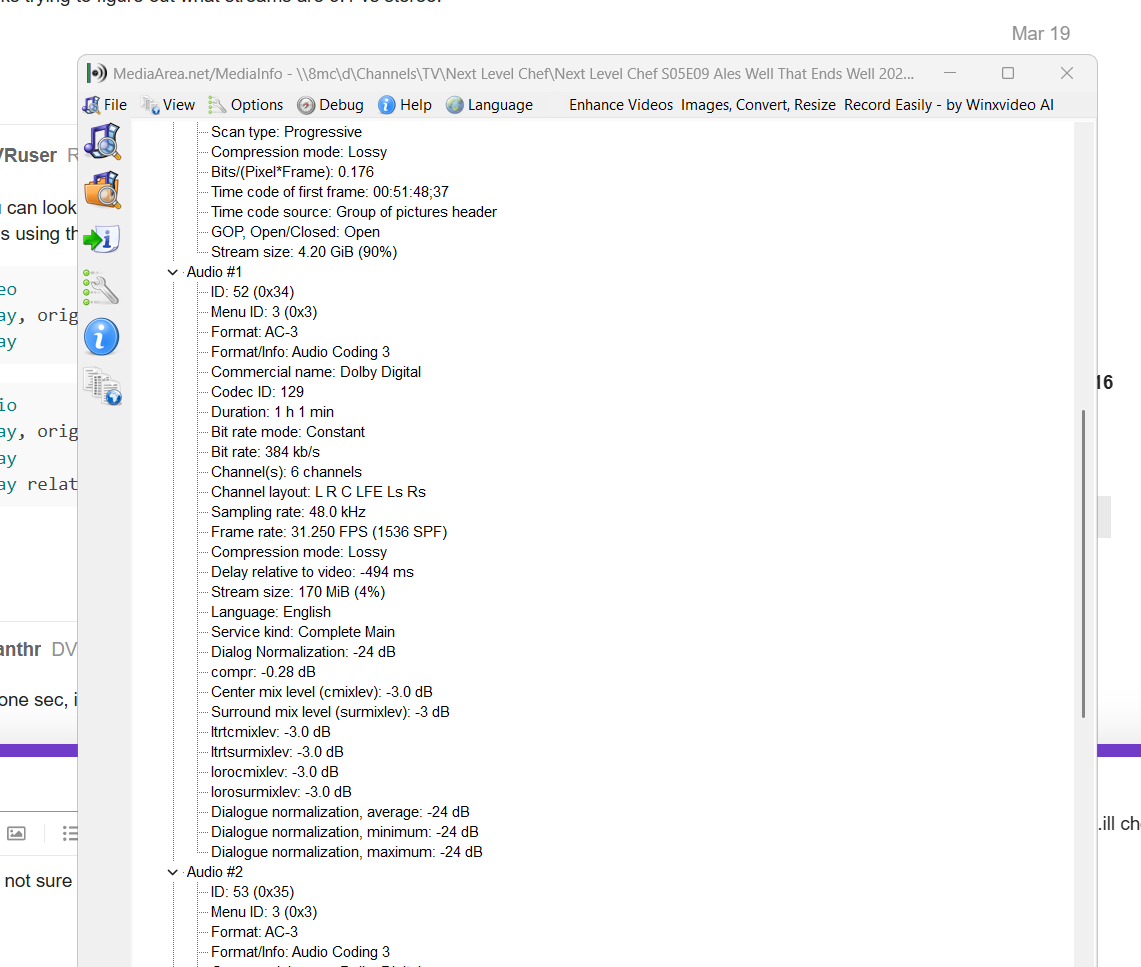Click the blue About info sidebar icon
The height and width of the screenshot is (967, 1141).
pyautogui.click(x=102, y=337)
